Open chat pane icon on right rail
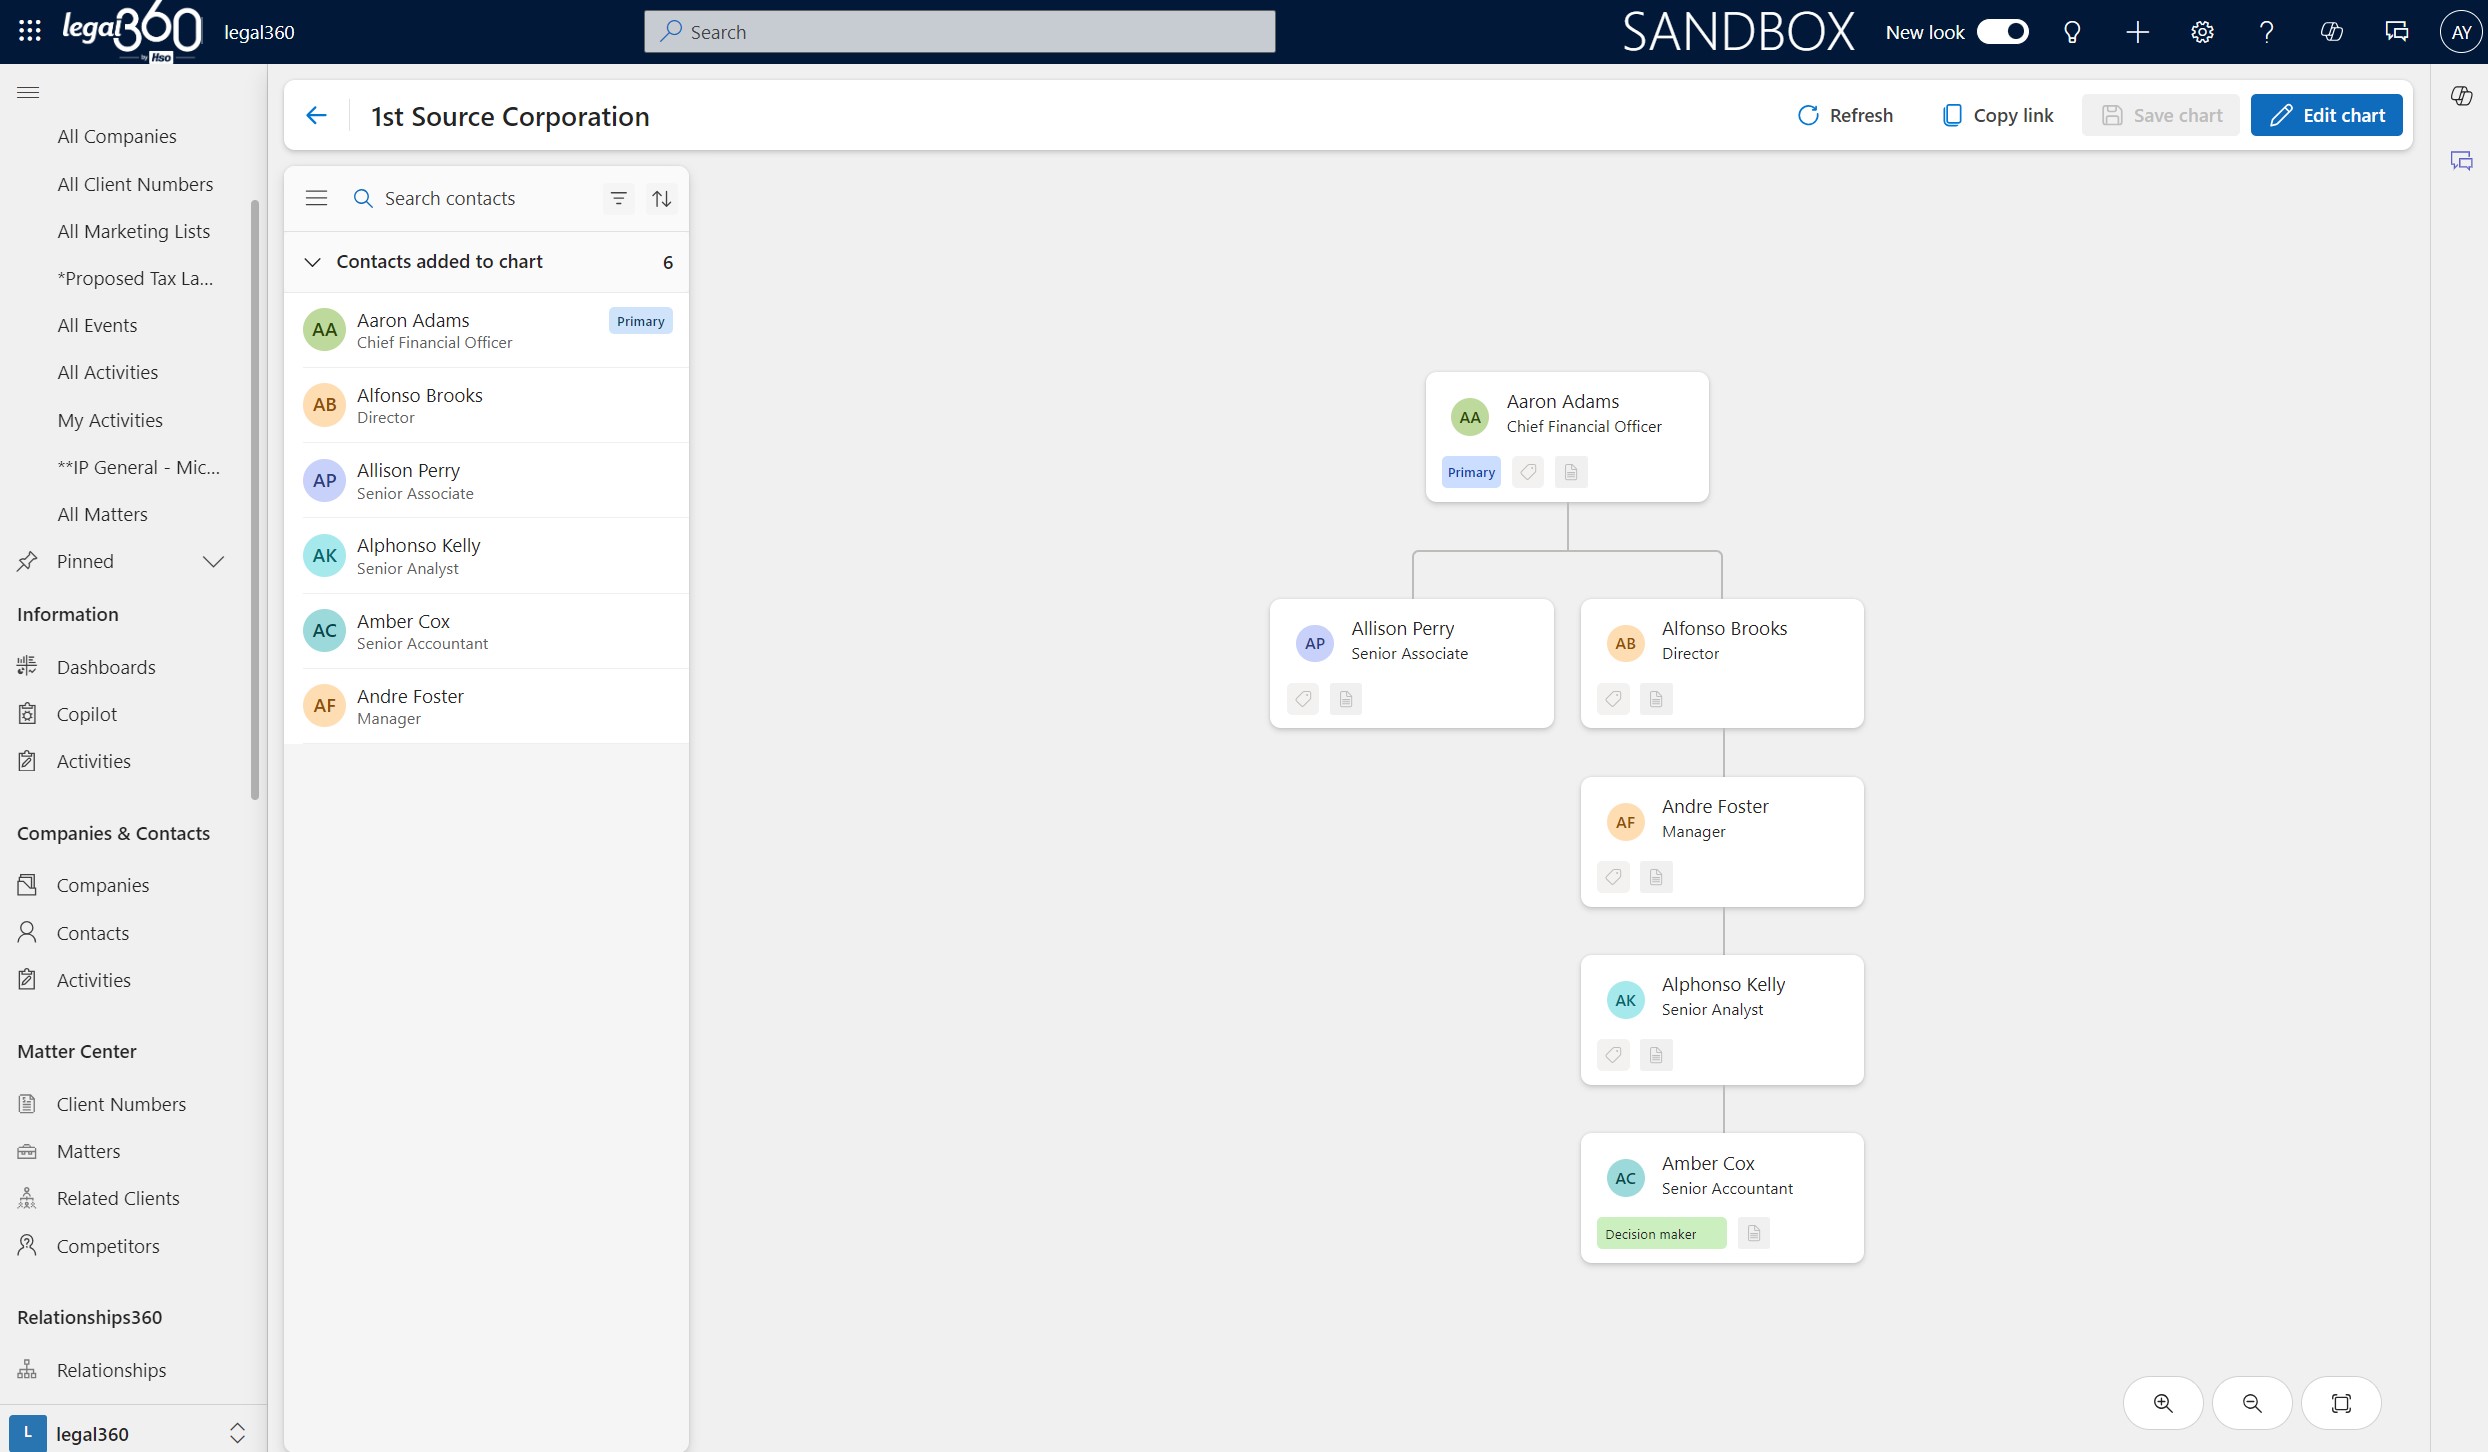 pyautogui.click(x=2461, y=161)
